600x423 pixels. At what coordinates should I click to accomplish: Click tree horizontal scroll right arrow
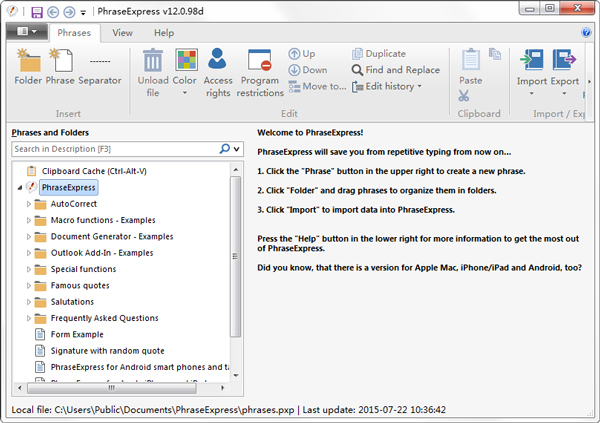click(222, 388)
